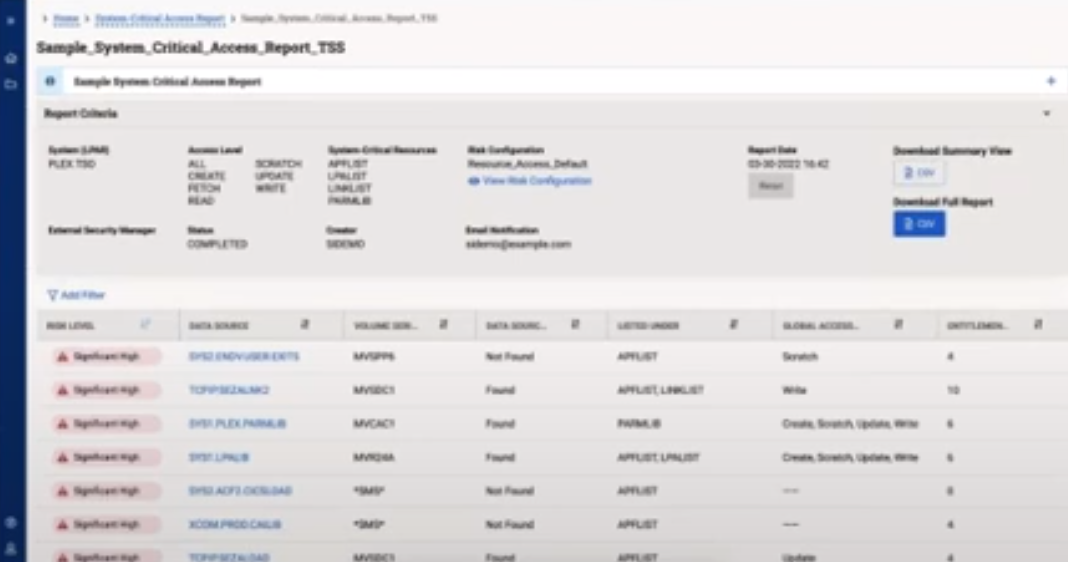This screenshot has height=562, width=1068.
Task: Select the Sample_System_Critical_Access_Report_TSS page title
Action: (191, 47)
